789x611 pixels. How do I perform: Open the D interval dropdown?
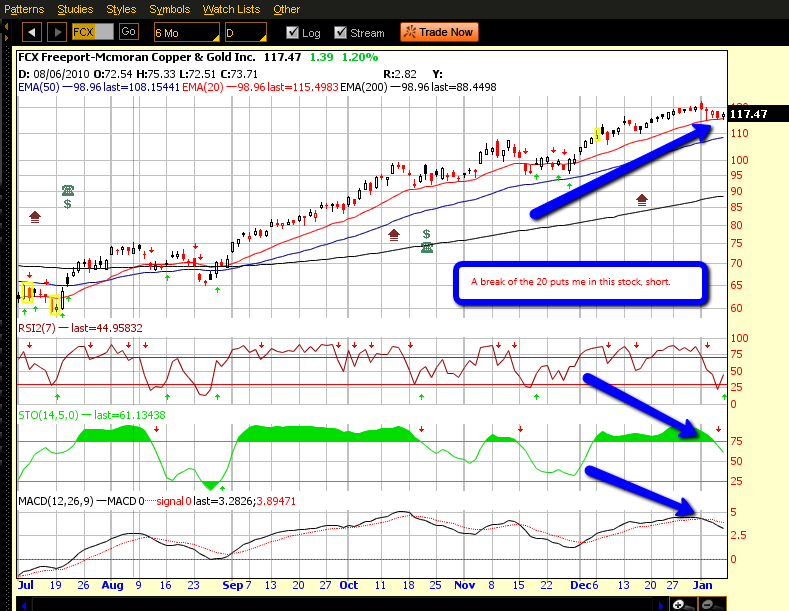[x=246, y=32]
